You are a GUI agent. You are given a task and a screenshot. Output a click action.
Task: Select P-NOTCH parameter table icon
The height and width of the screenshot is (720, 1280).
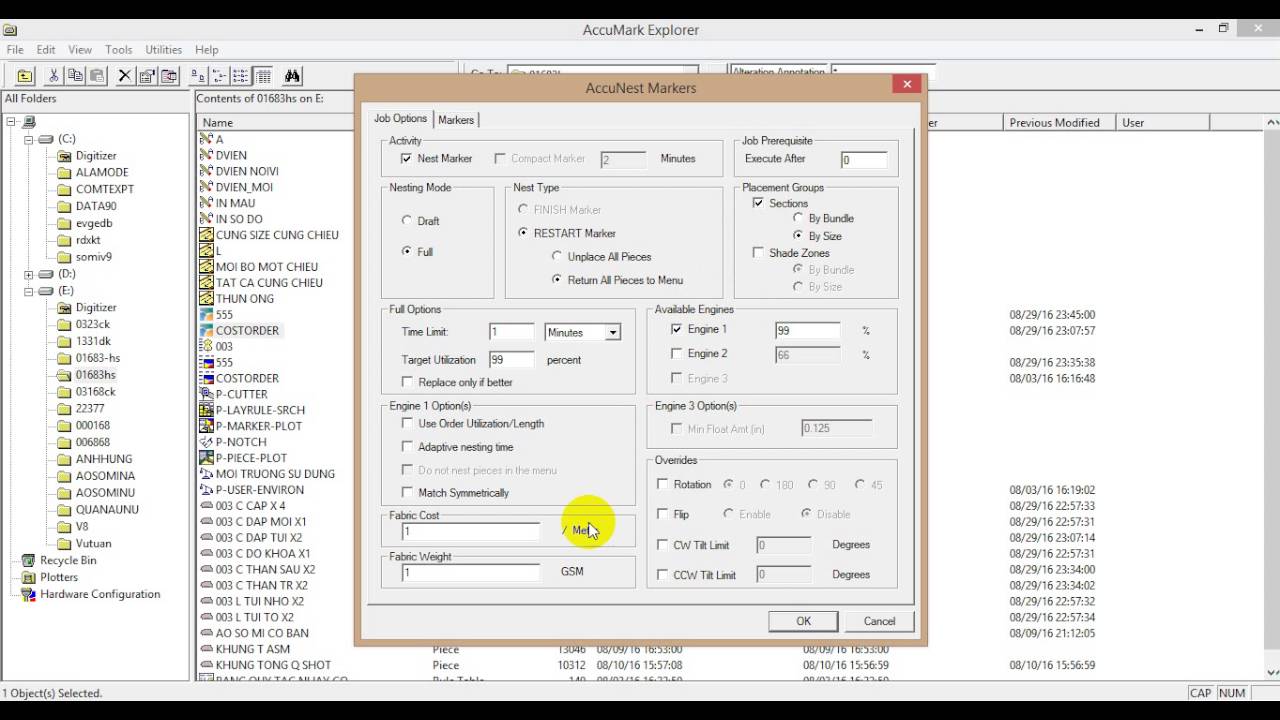coord(206,442)
